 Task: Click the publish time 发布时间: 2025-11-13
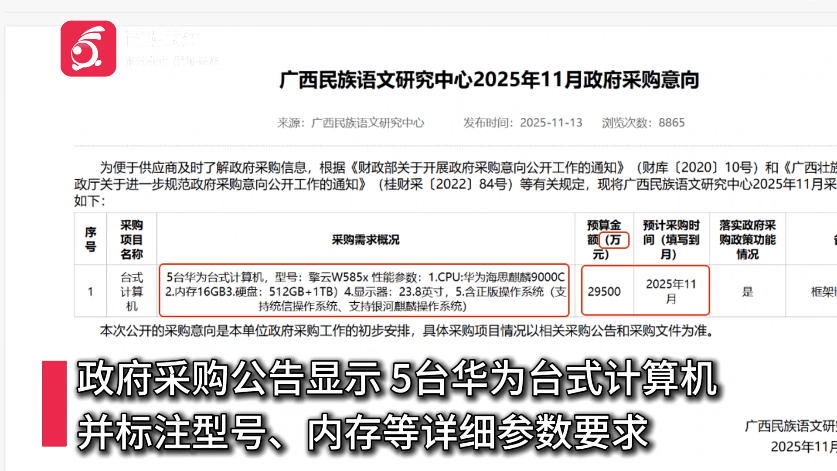click(523, 123)
